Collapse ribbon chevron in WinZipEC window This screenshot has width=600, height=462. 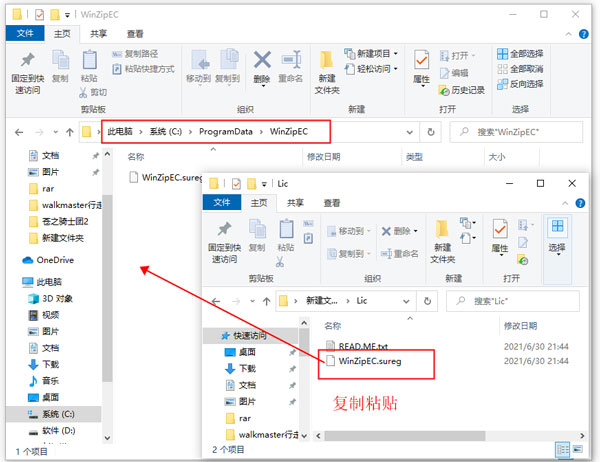click(x=569, y=34)
